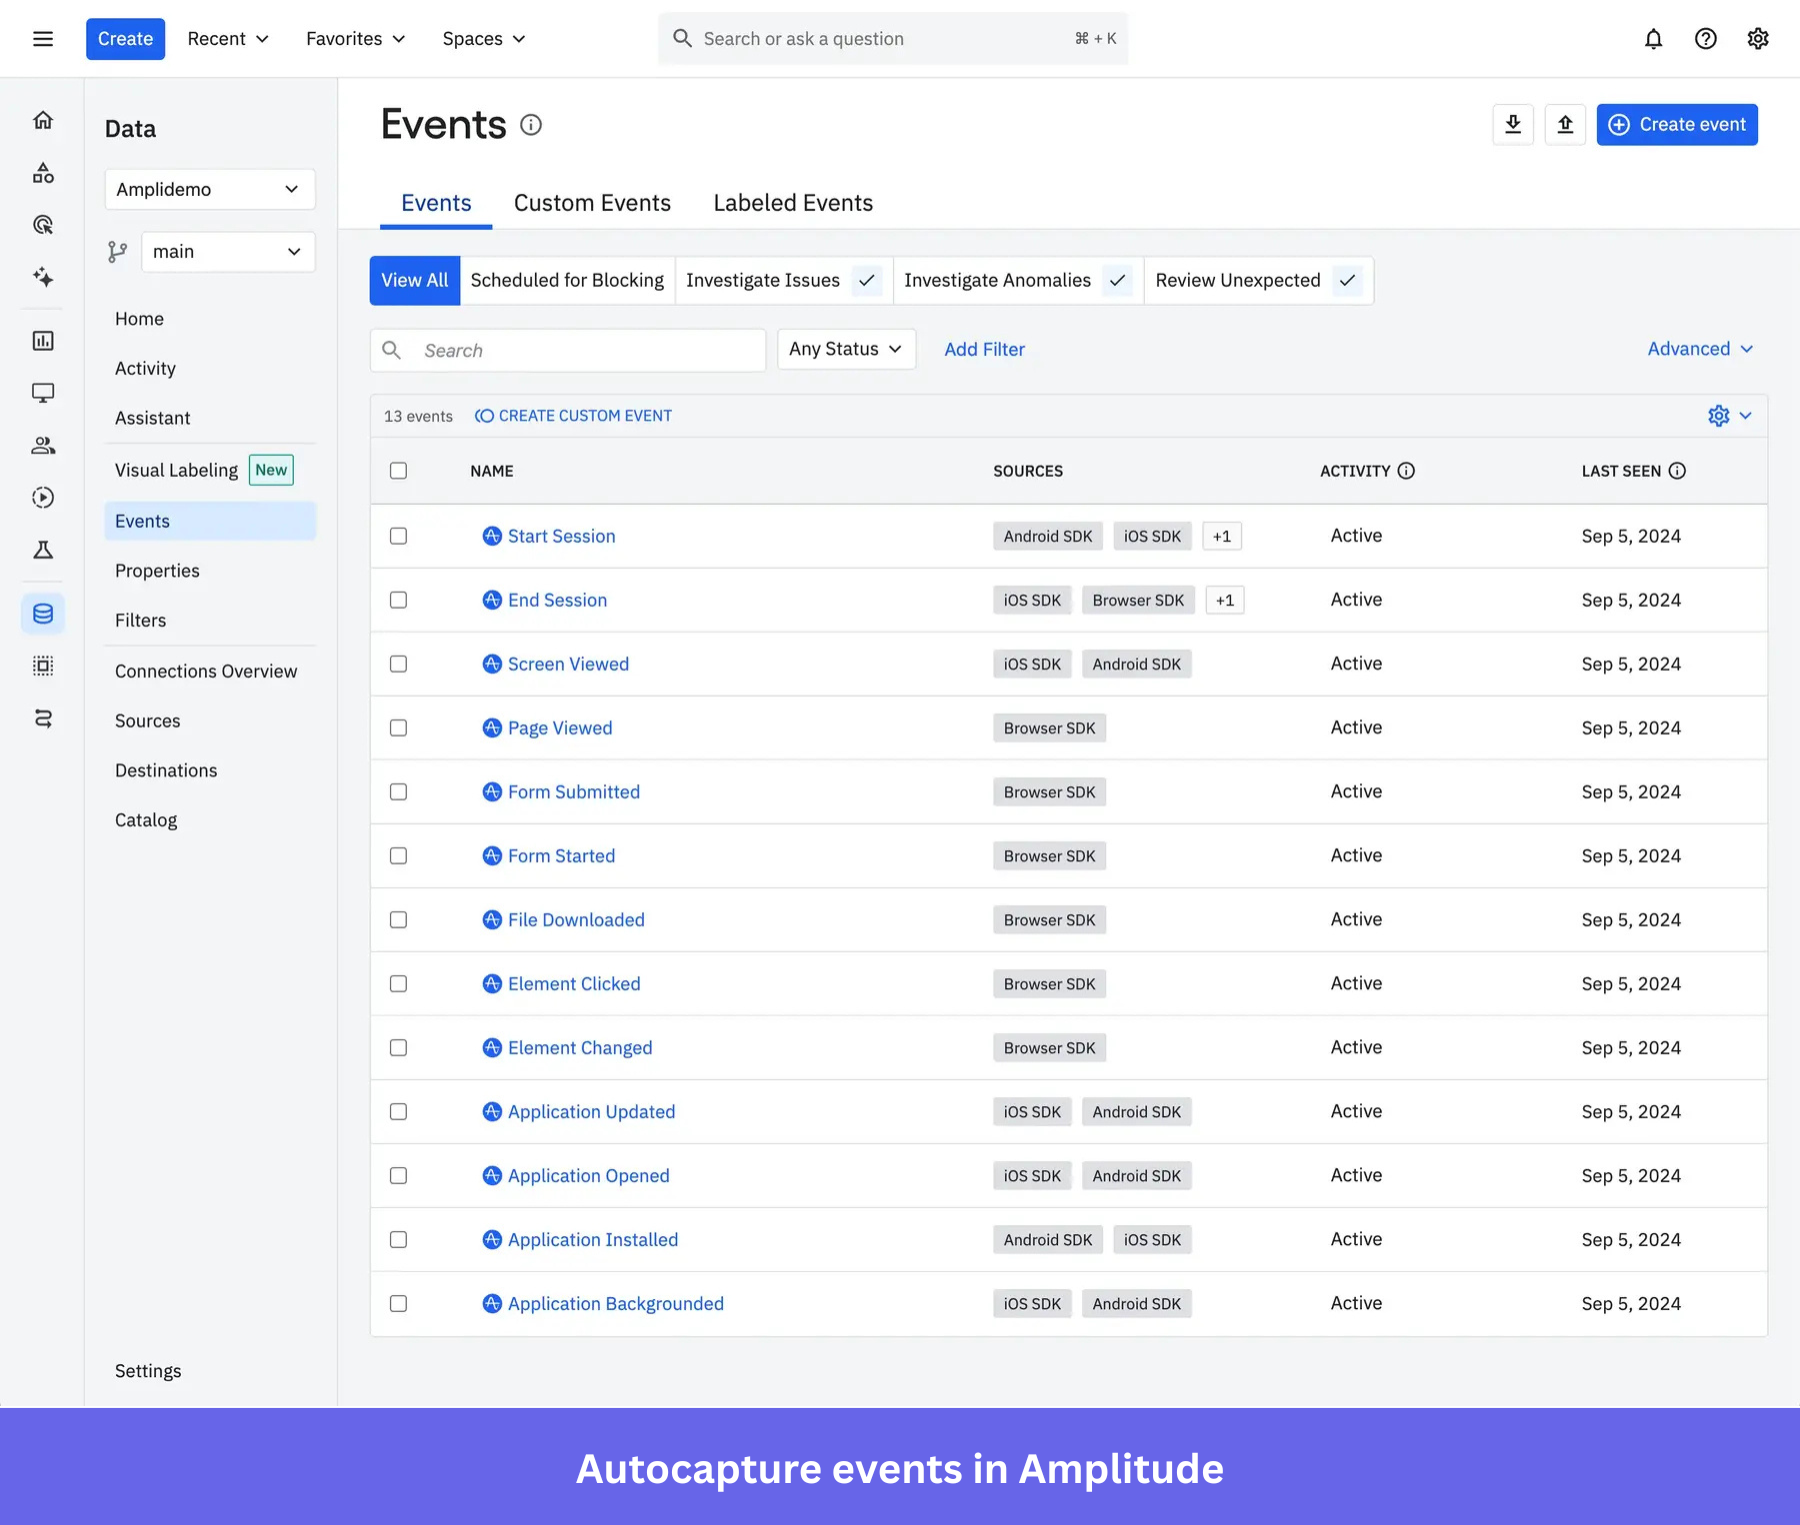Image resolution: width=1800 pixels, height=1525 pixels.
Task: Click the Create event button
Action: [1677, 125]
